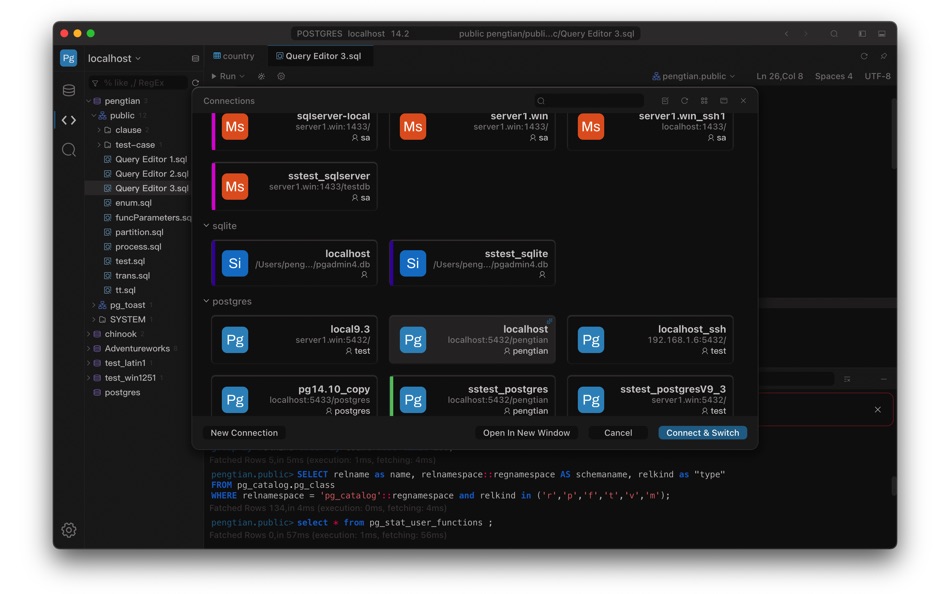The height and width of the screenshot is (594, 950).
Task: Select the sstest_postgres connection card
Action: click(472, 396)
